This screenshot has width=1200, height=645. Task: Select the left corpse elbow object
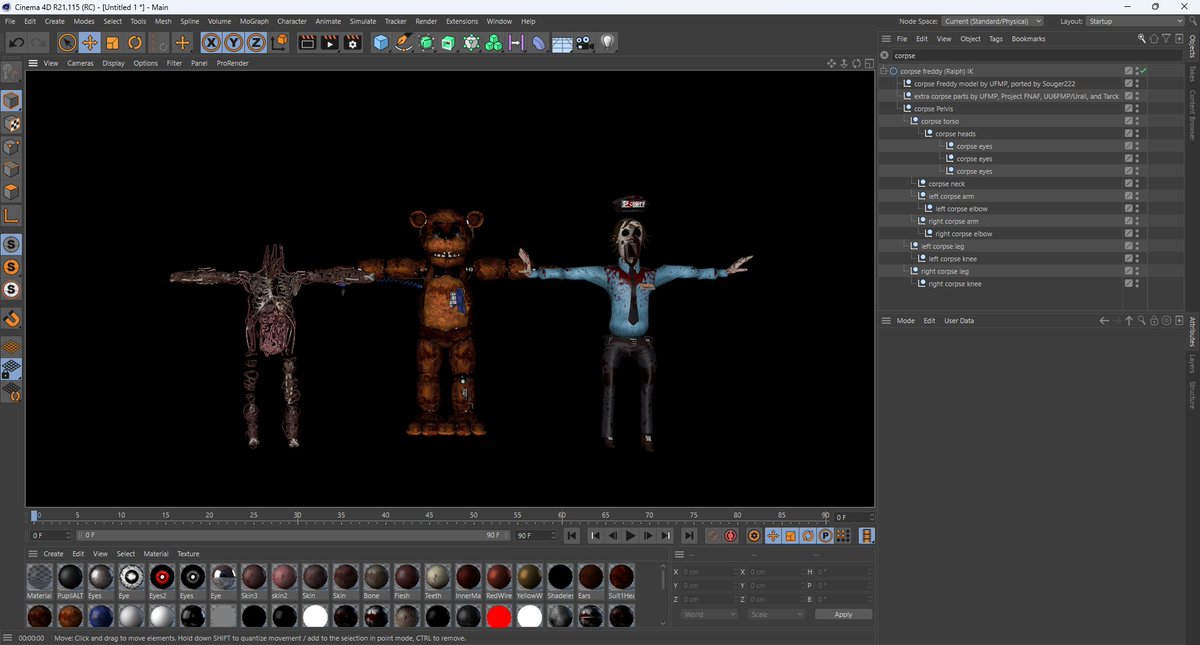pyautogui.click(x=961, y=209)
